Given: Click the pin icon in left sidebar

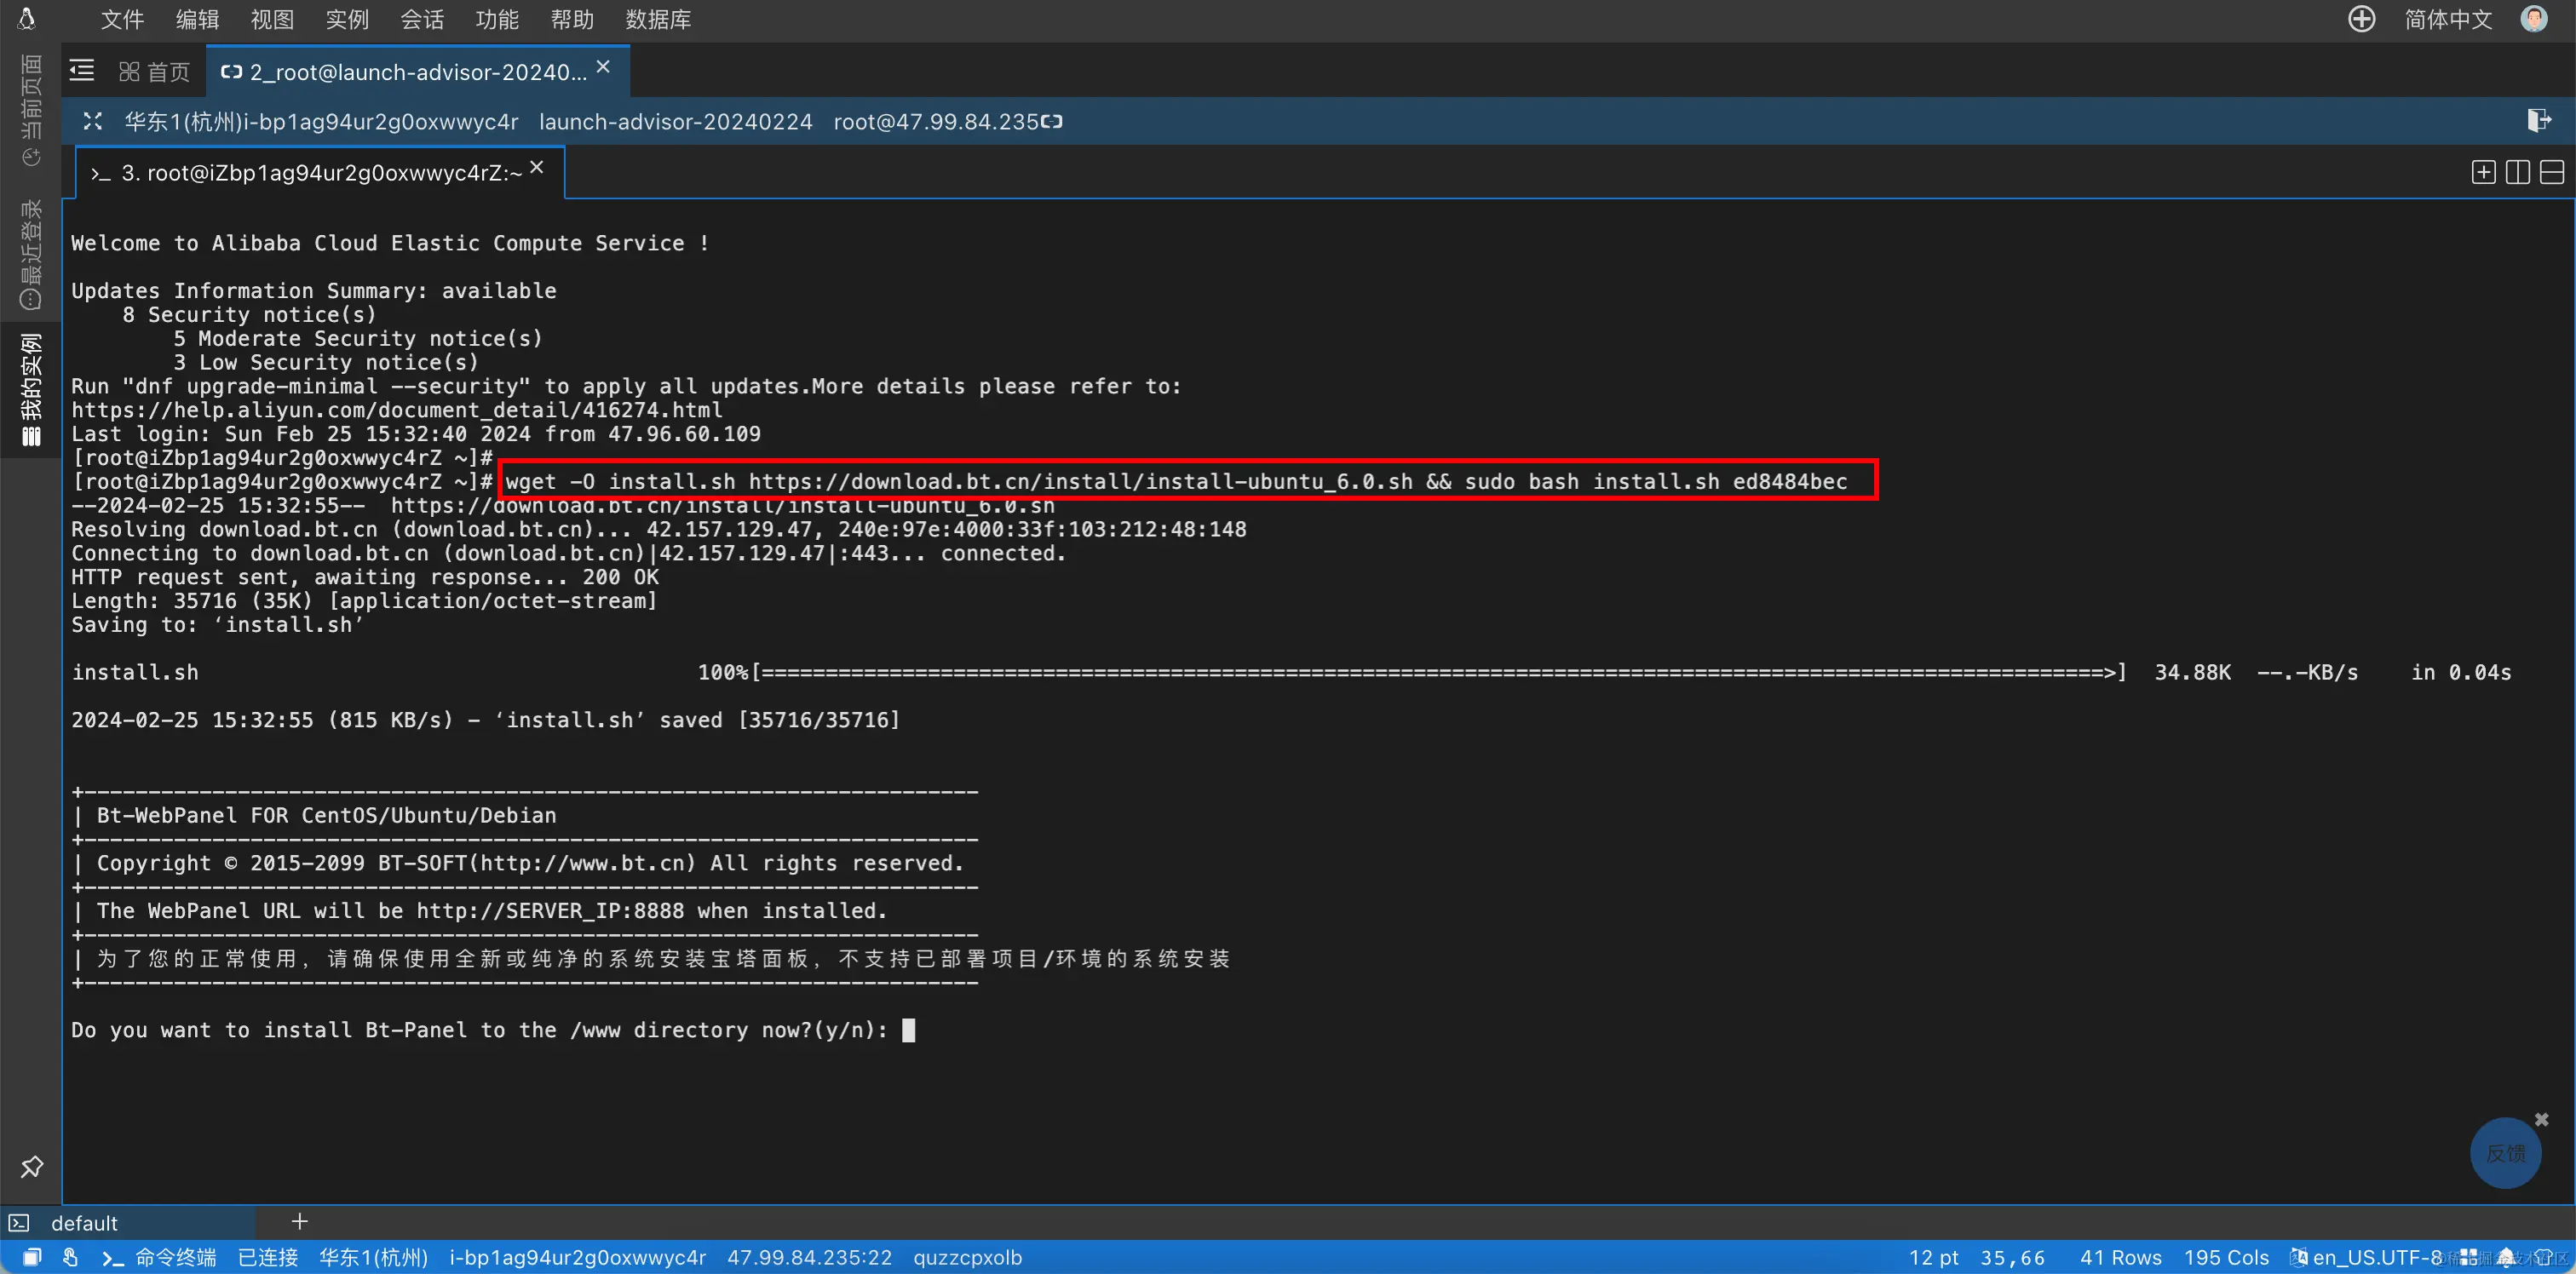Looking at the screenshot, I should click(32, 1166).
